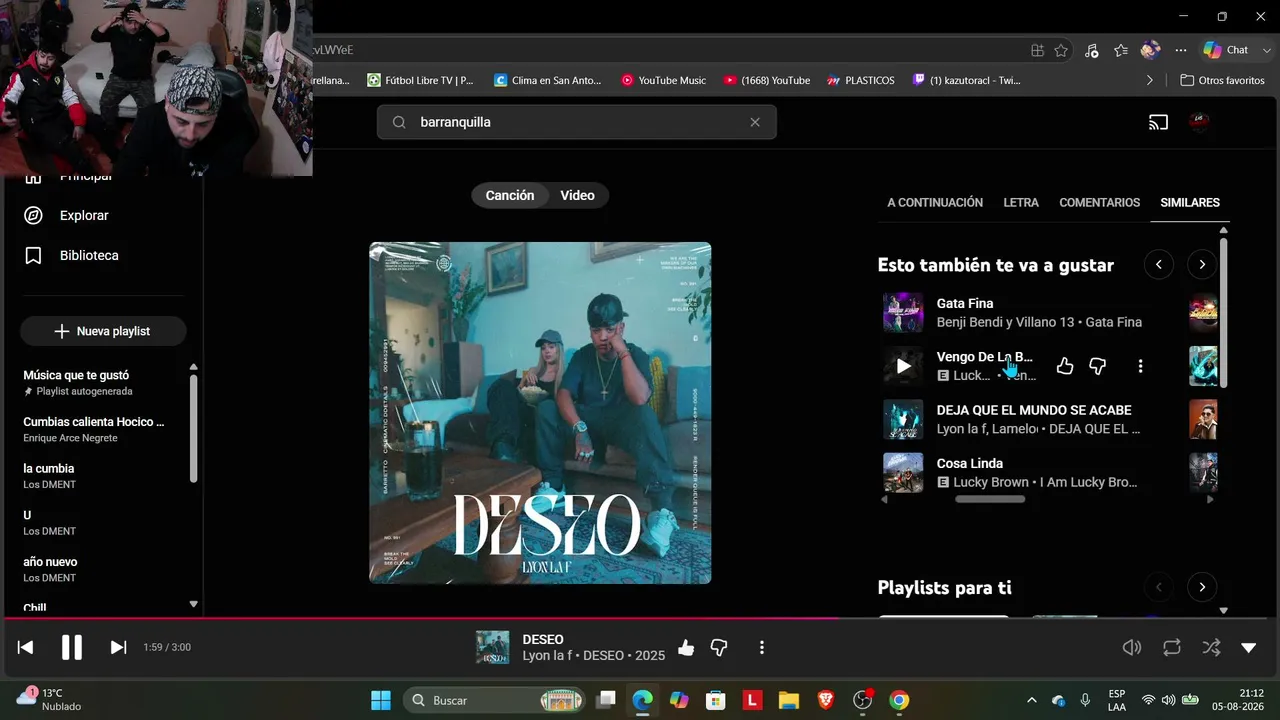1280x720 pixels.
Task: Open the PLASTICOS bookmark
Action: tap(860, 80)
